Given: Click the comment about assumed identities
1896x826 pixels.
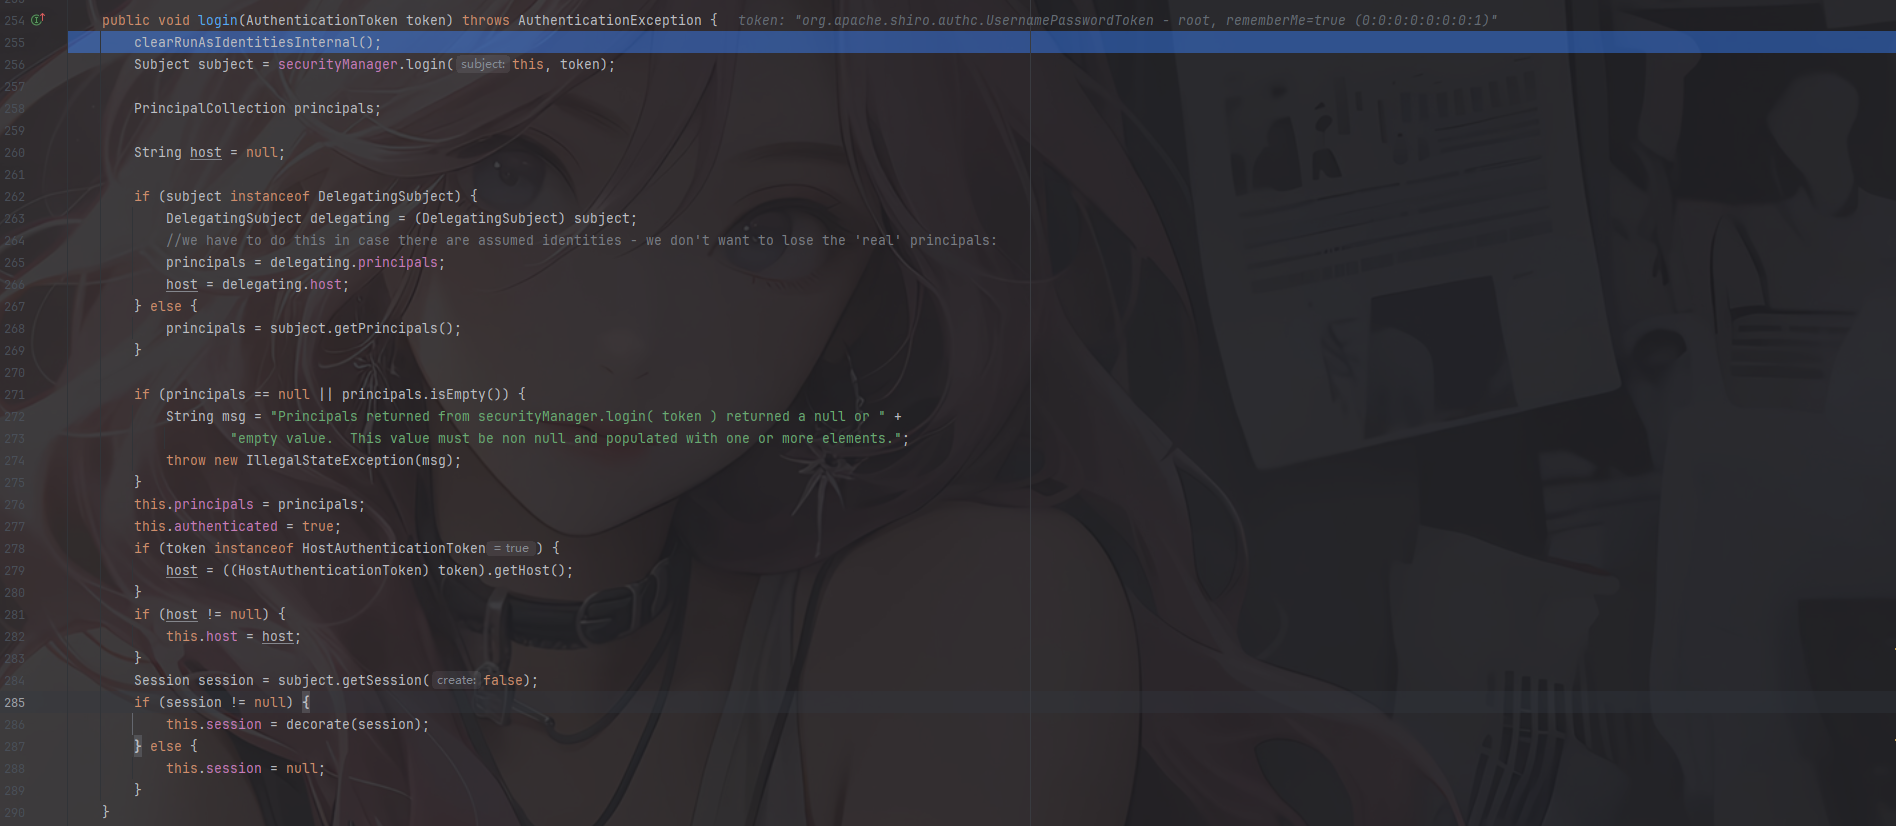Looking at the screenshot, I should pos(581,240).
